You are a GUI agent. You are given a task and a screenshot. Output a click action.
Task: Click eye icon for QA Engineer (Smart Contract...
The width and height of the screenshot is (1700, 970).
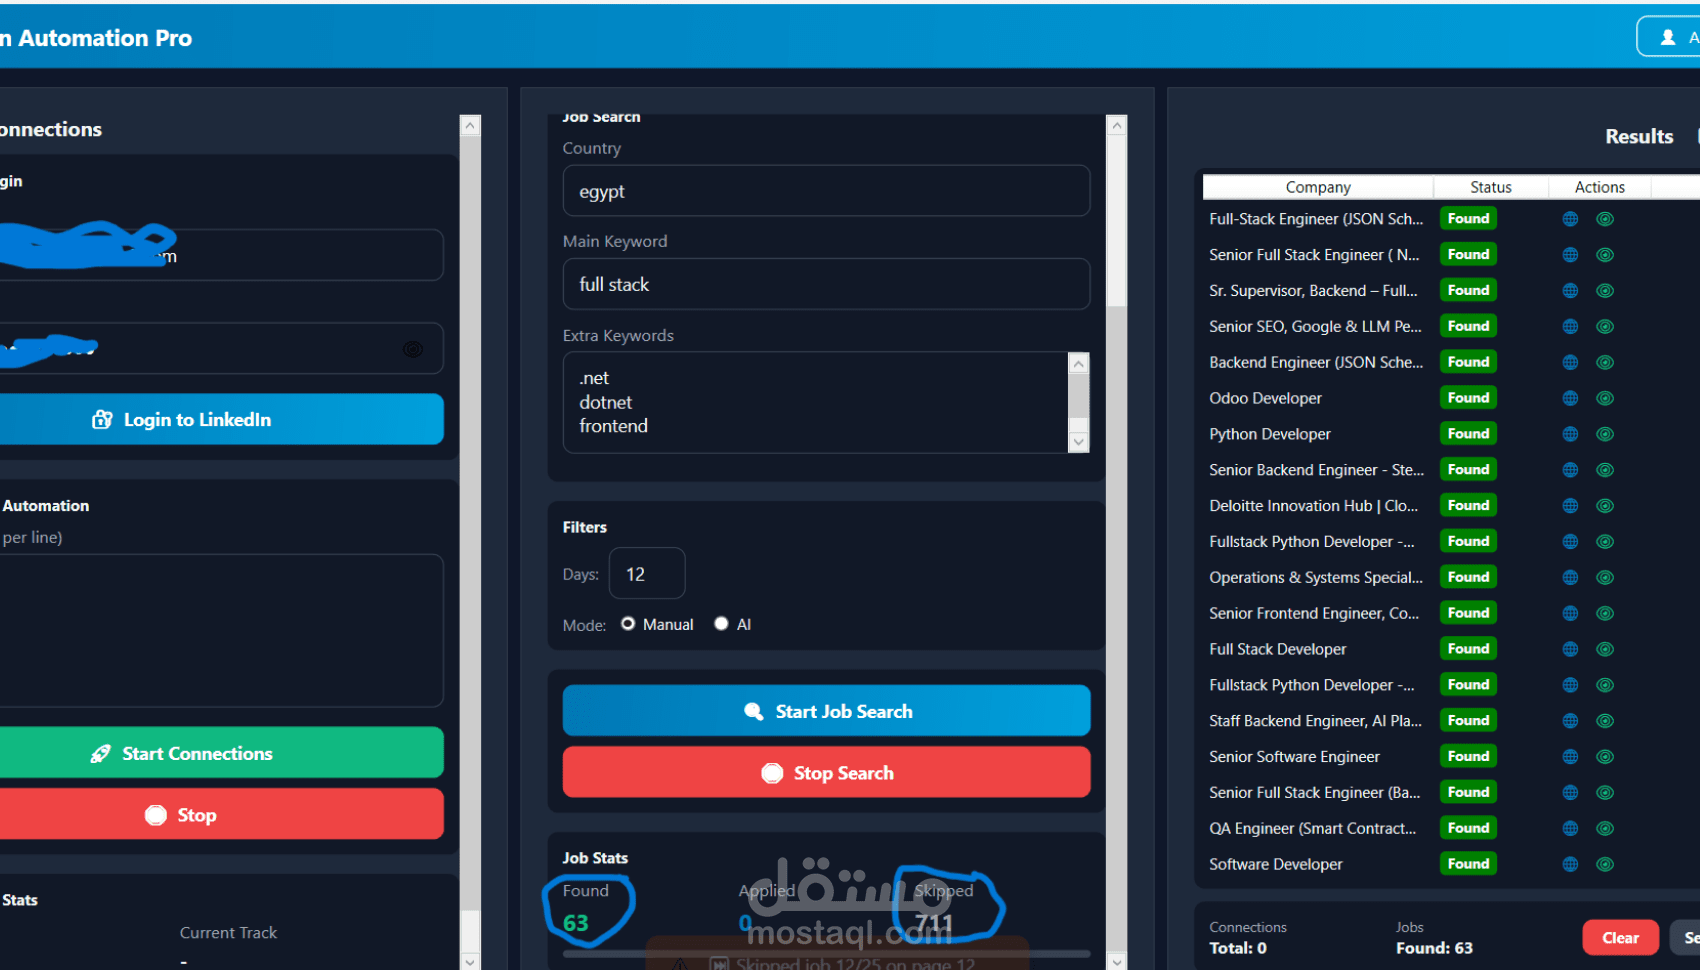[x=1605, y=828]
